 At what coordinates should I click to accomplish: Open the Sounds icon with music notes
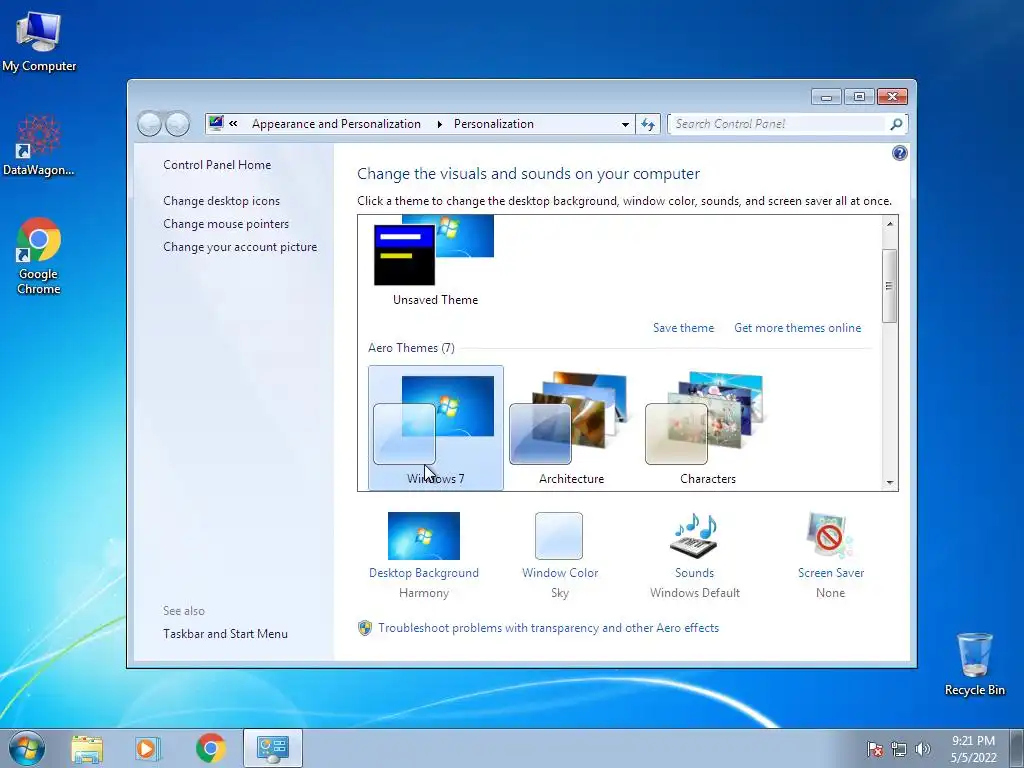(x=694, y=536)
